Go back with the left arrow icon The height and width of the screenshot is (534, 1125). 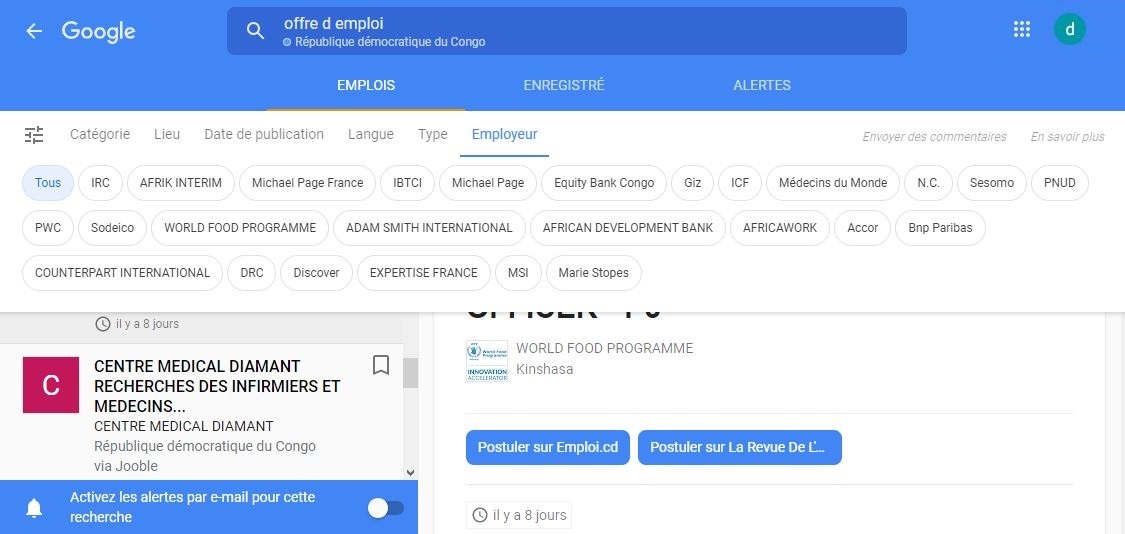click(34, 31)
